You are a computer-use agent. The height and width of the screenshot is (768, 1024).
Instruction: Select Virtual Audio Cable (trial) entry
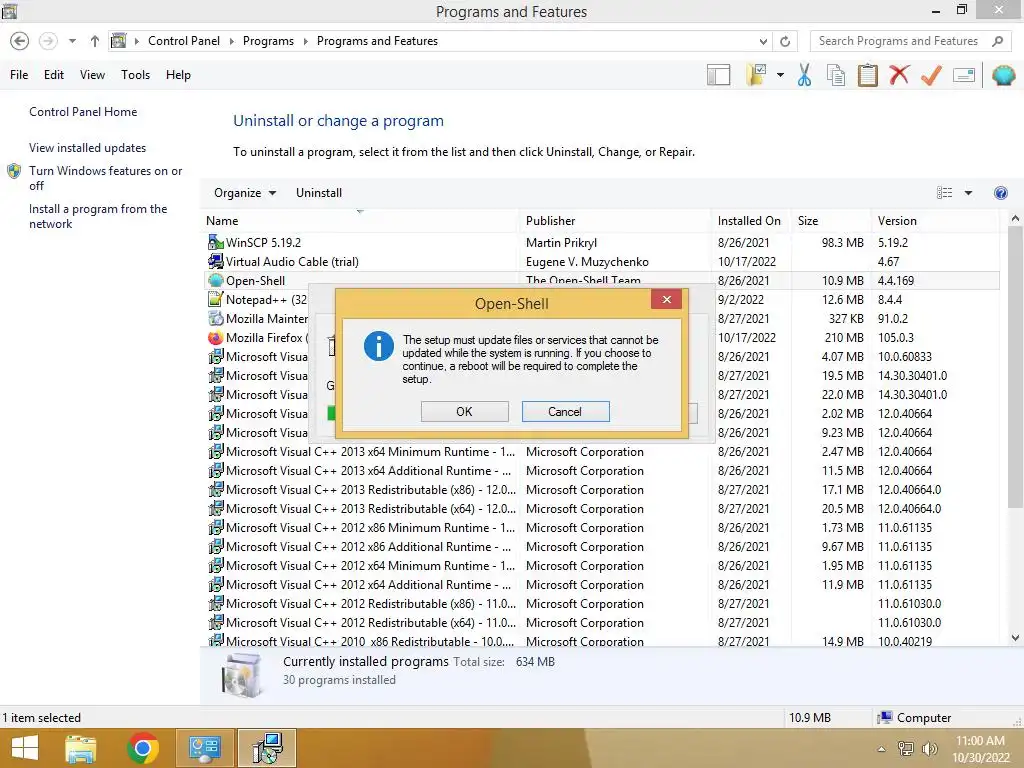pos(601,261)
